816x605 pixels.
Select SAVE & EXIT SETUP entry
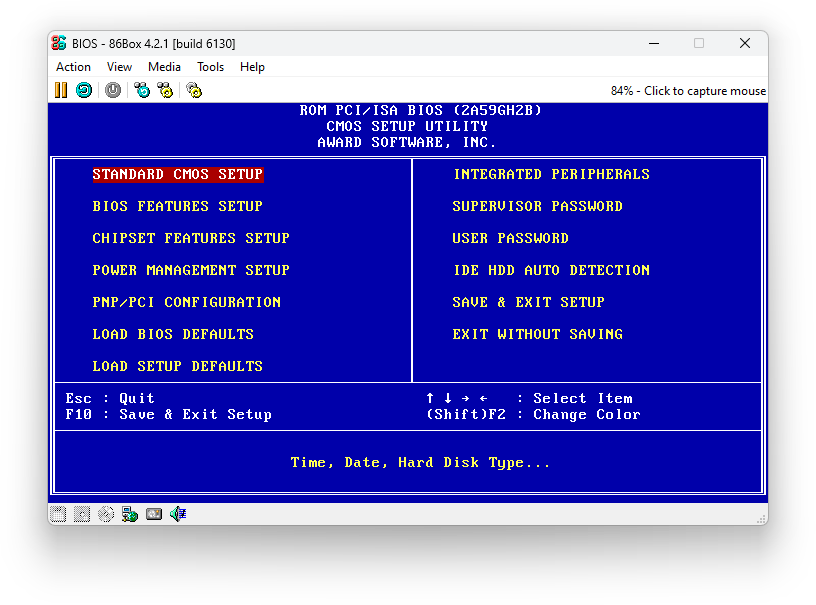point(528,302)
